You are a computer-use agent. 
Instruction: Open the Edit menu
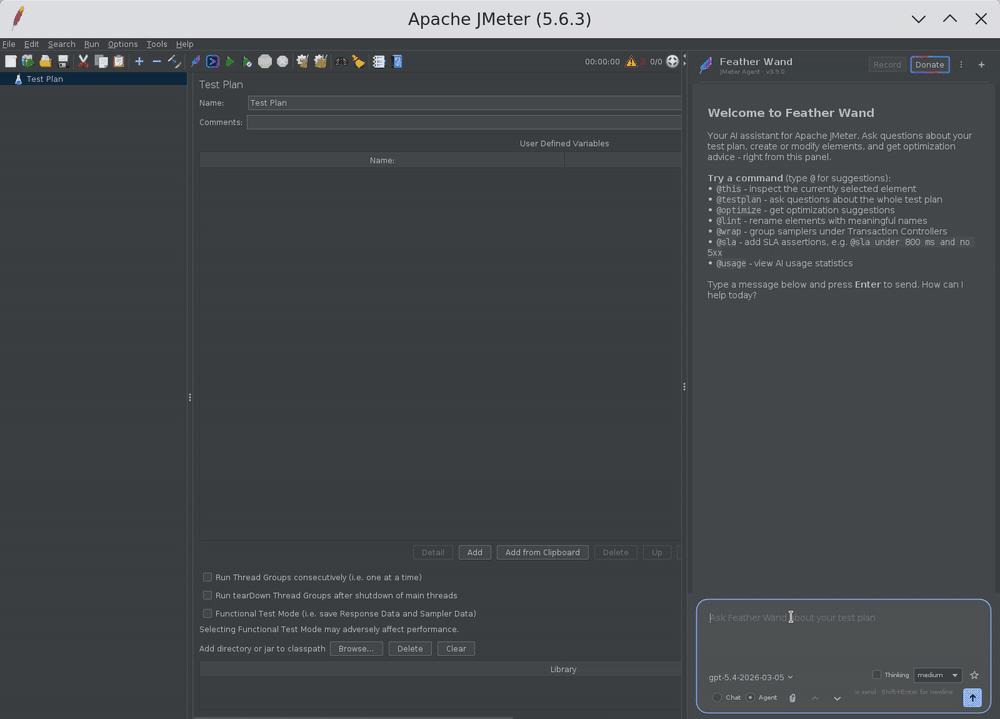point(31,44)
